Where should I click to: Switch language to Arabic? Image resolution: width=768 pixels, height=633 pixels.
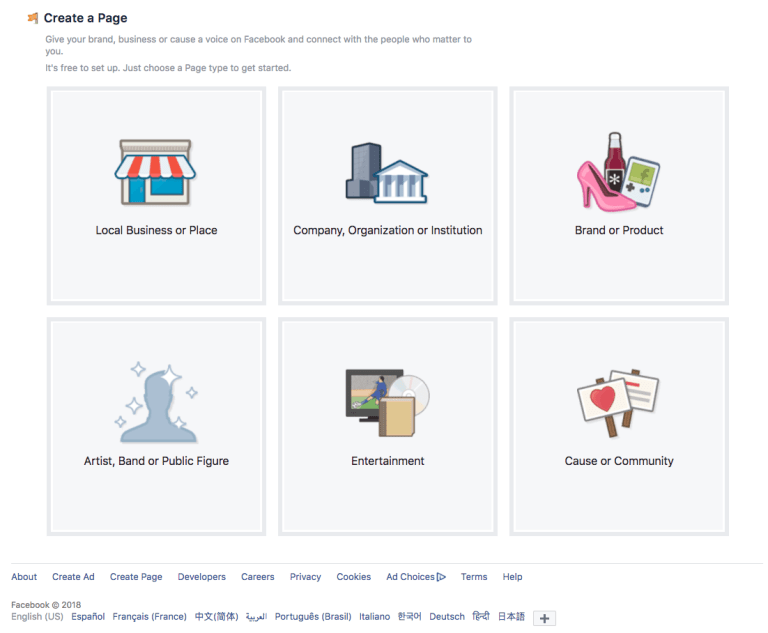(x=256, y=616)
